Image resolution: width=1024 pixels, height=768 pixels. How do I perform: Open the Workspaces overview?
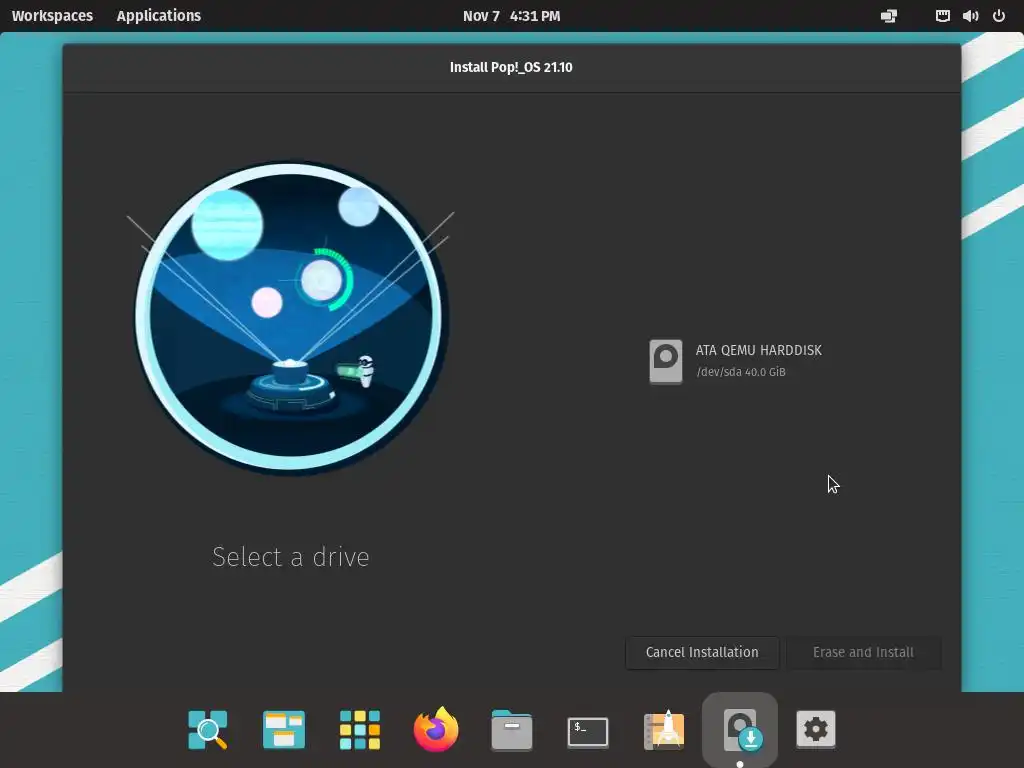pyautogui.click(x=52, y=16)
